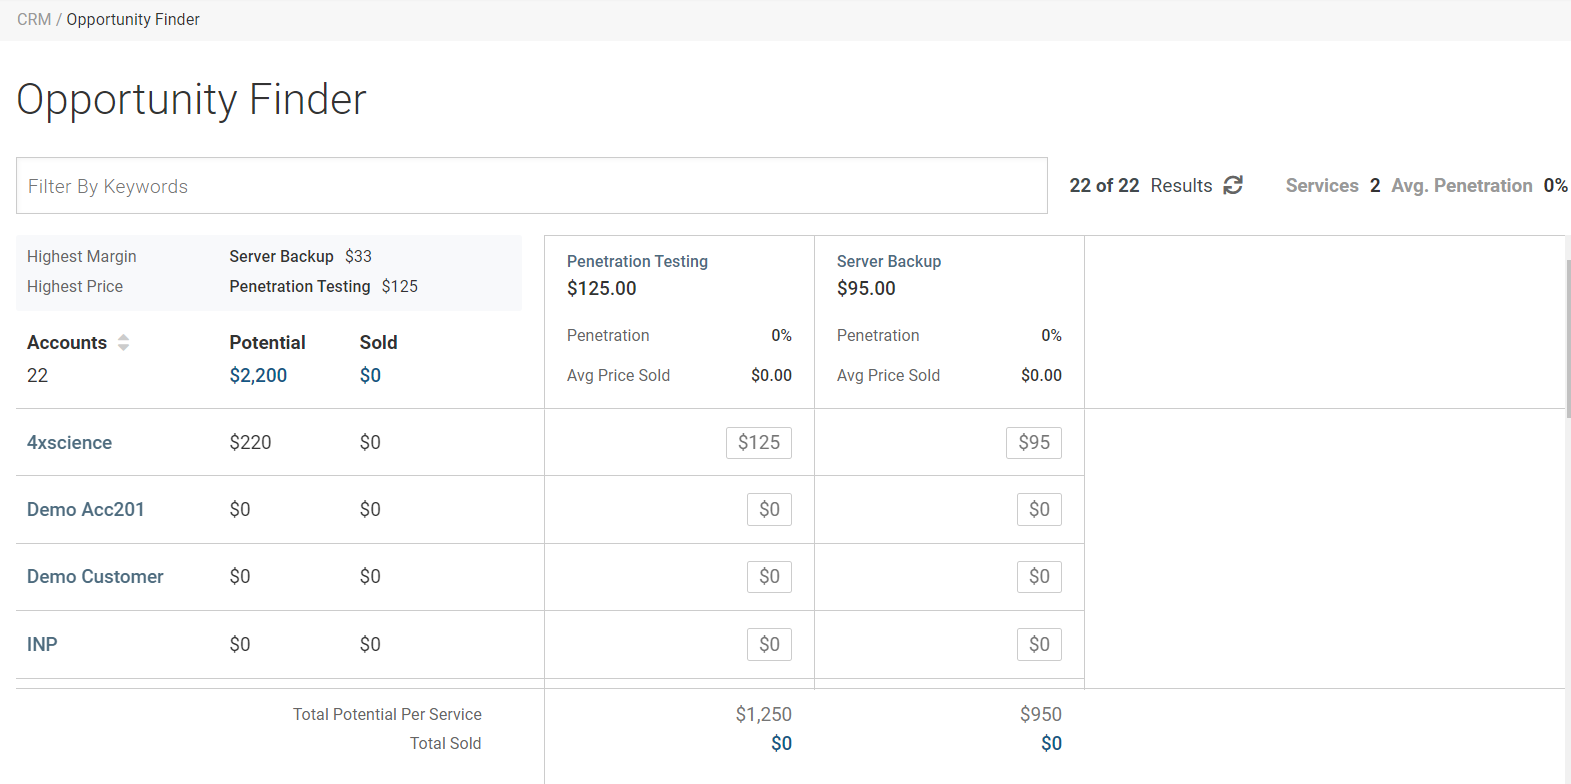Open the Demo Customer account

[95, 577]
